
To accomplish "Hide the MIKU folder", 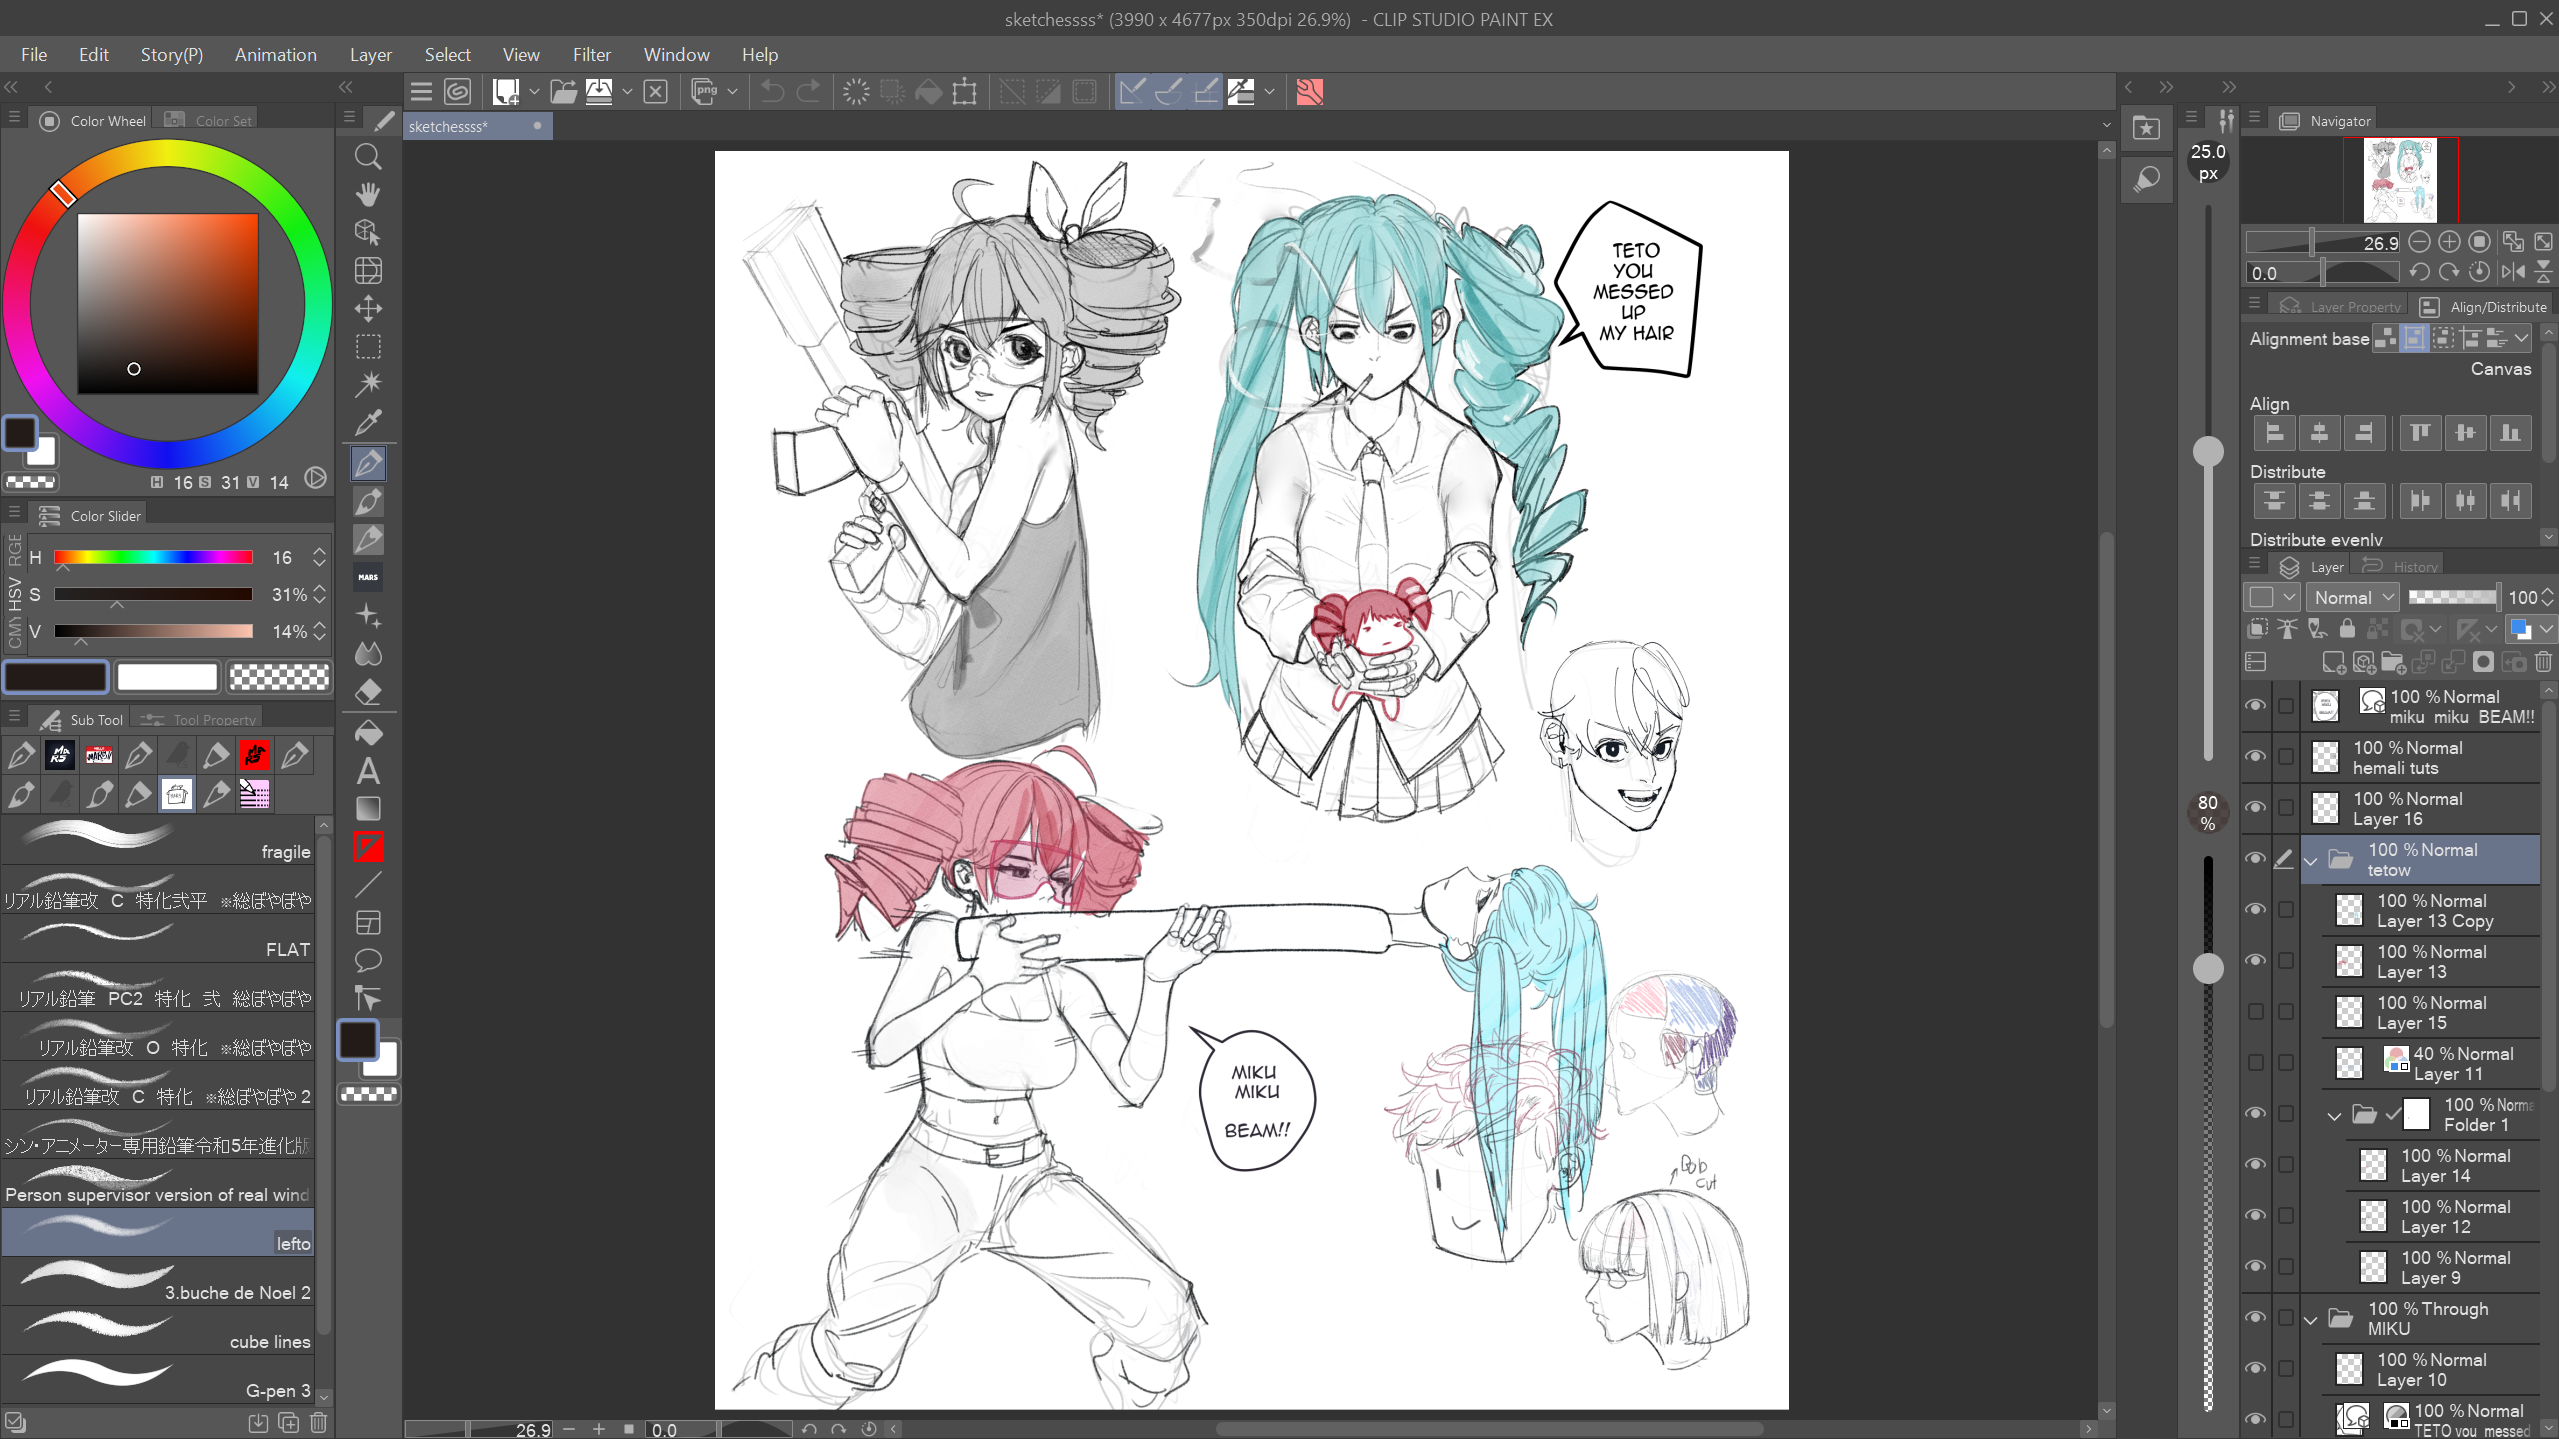I will (x=2255, y=1318).
